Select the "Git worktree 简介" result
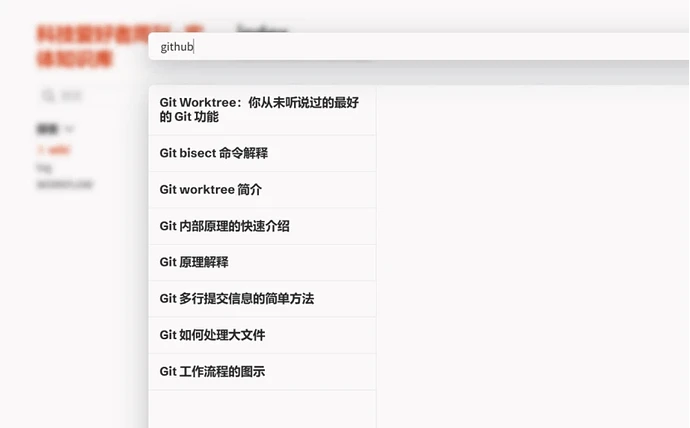The width and height of the screenshot is (690, 428). [263, 190]
